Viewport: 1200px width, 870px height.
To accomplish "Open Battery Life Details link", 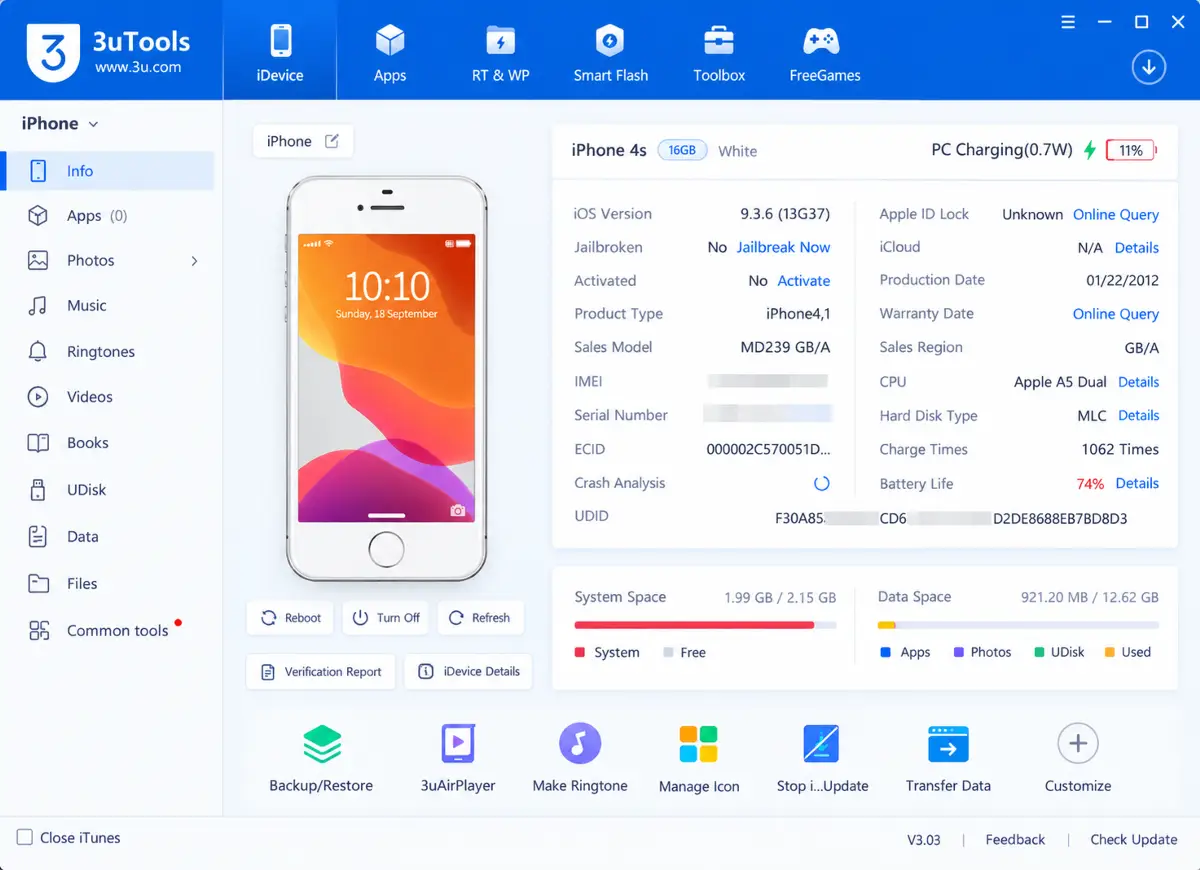I will coord(1138,483).
